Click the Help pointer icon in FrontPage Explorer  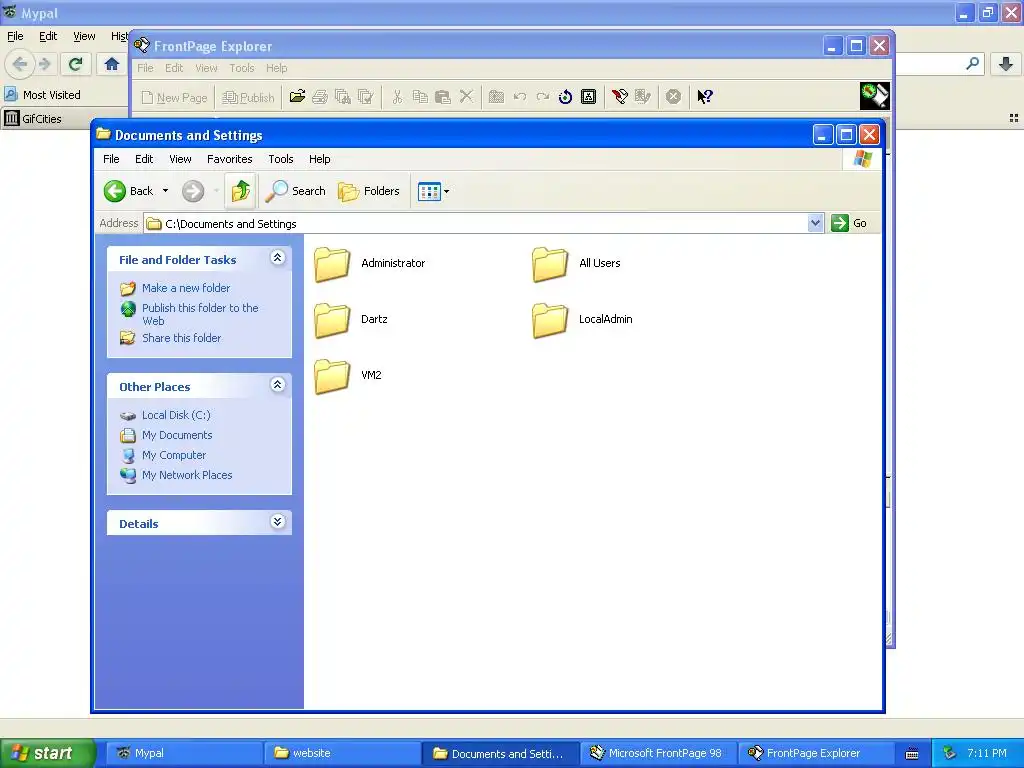click(705, 97)
